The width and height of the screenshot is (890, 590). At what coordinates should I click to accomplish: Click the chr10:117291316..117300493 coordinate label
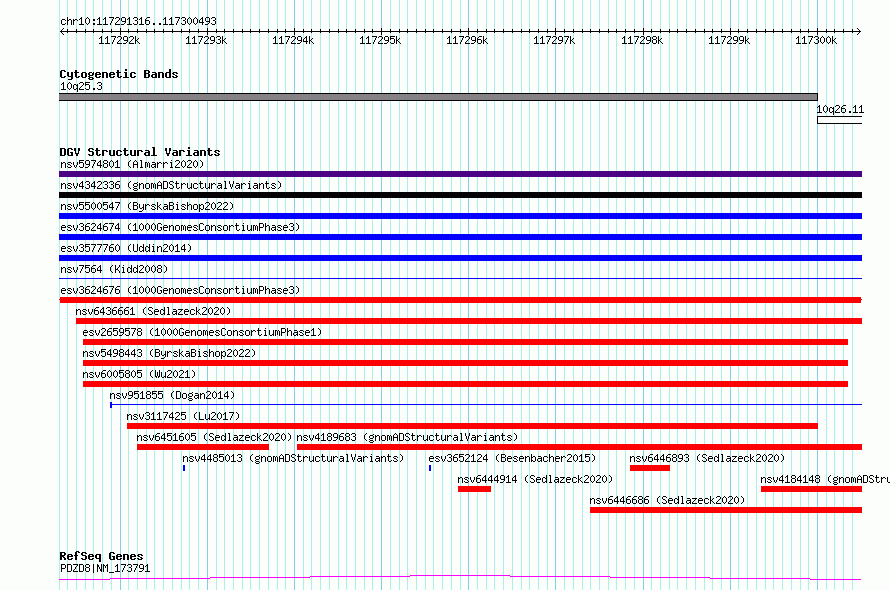(x=138, y=21)
